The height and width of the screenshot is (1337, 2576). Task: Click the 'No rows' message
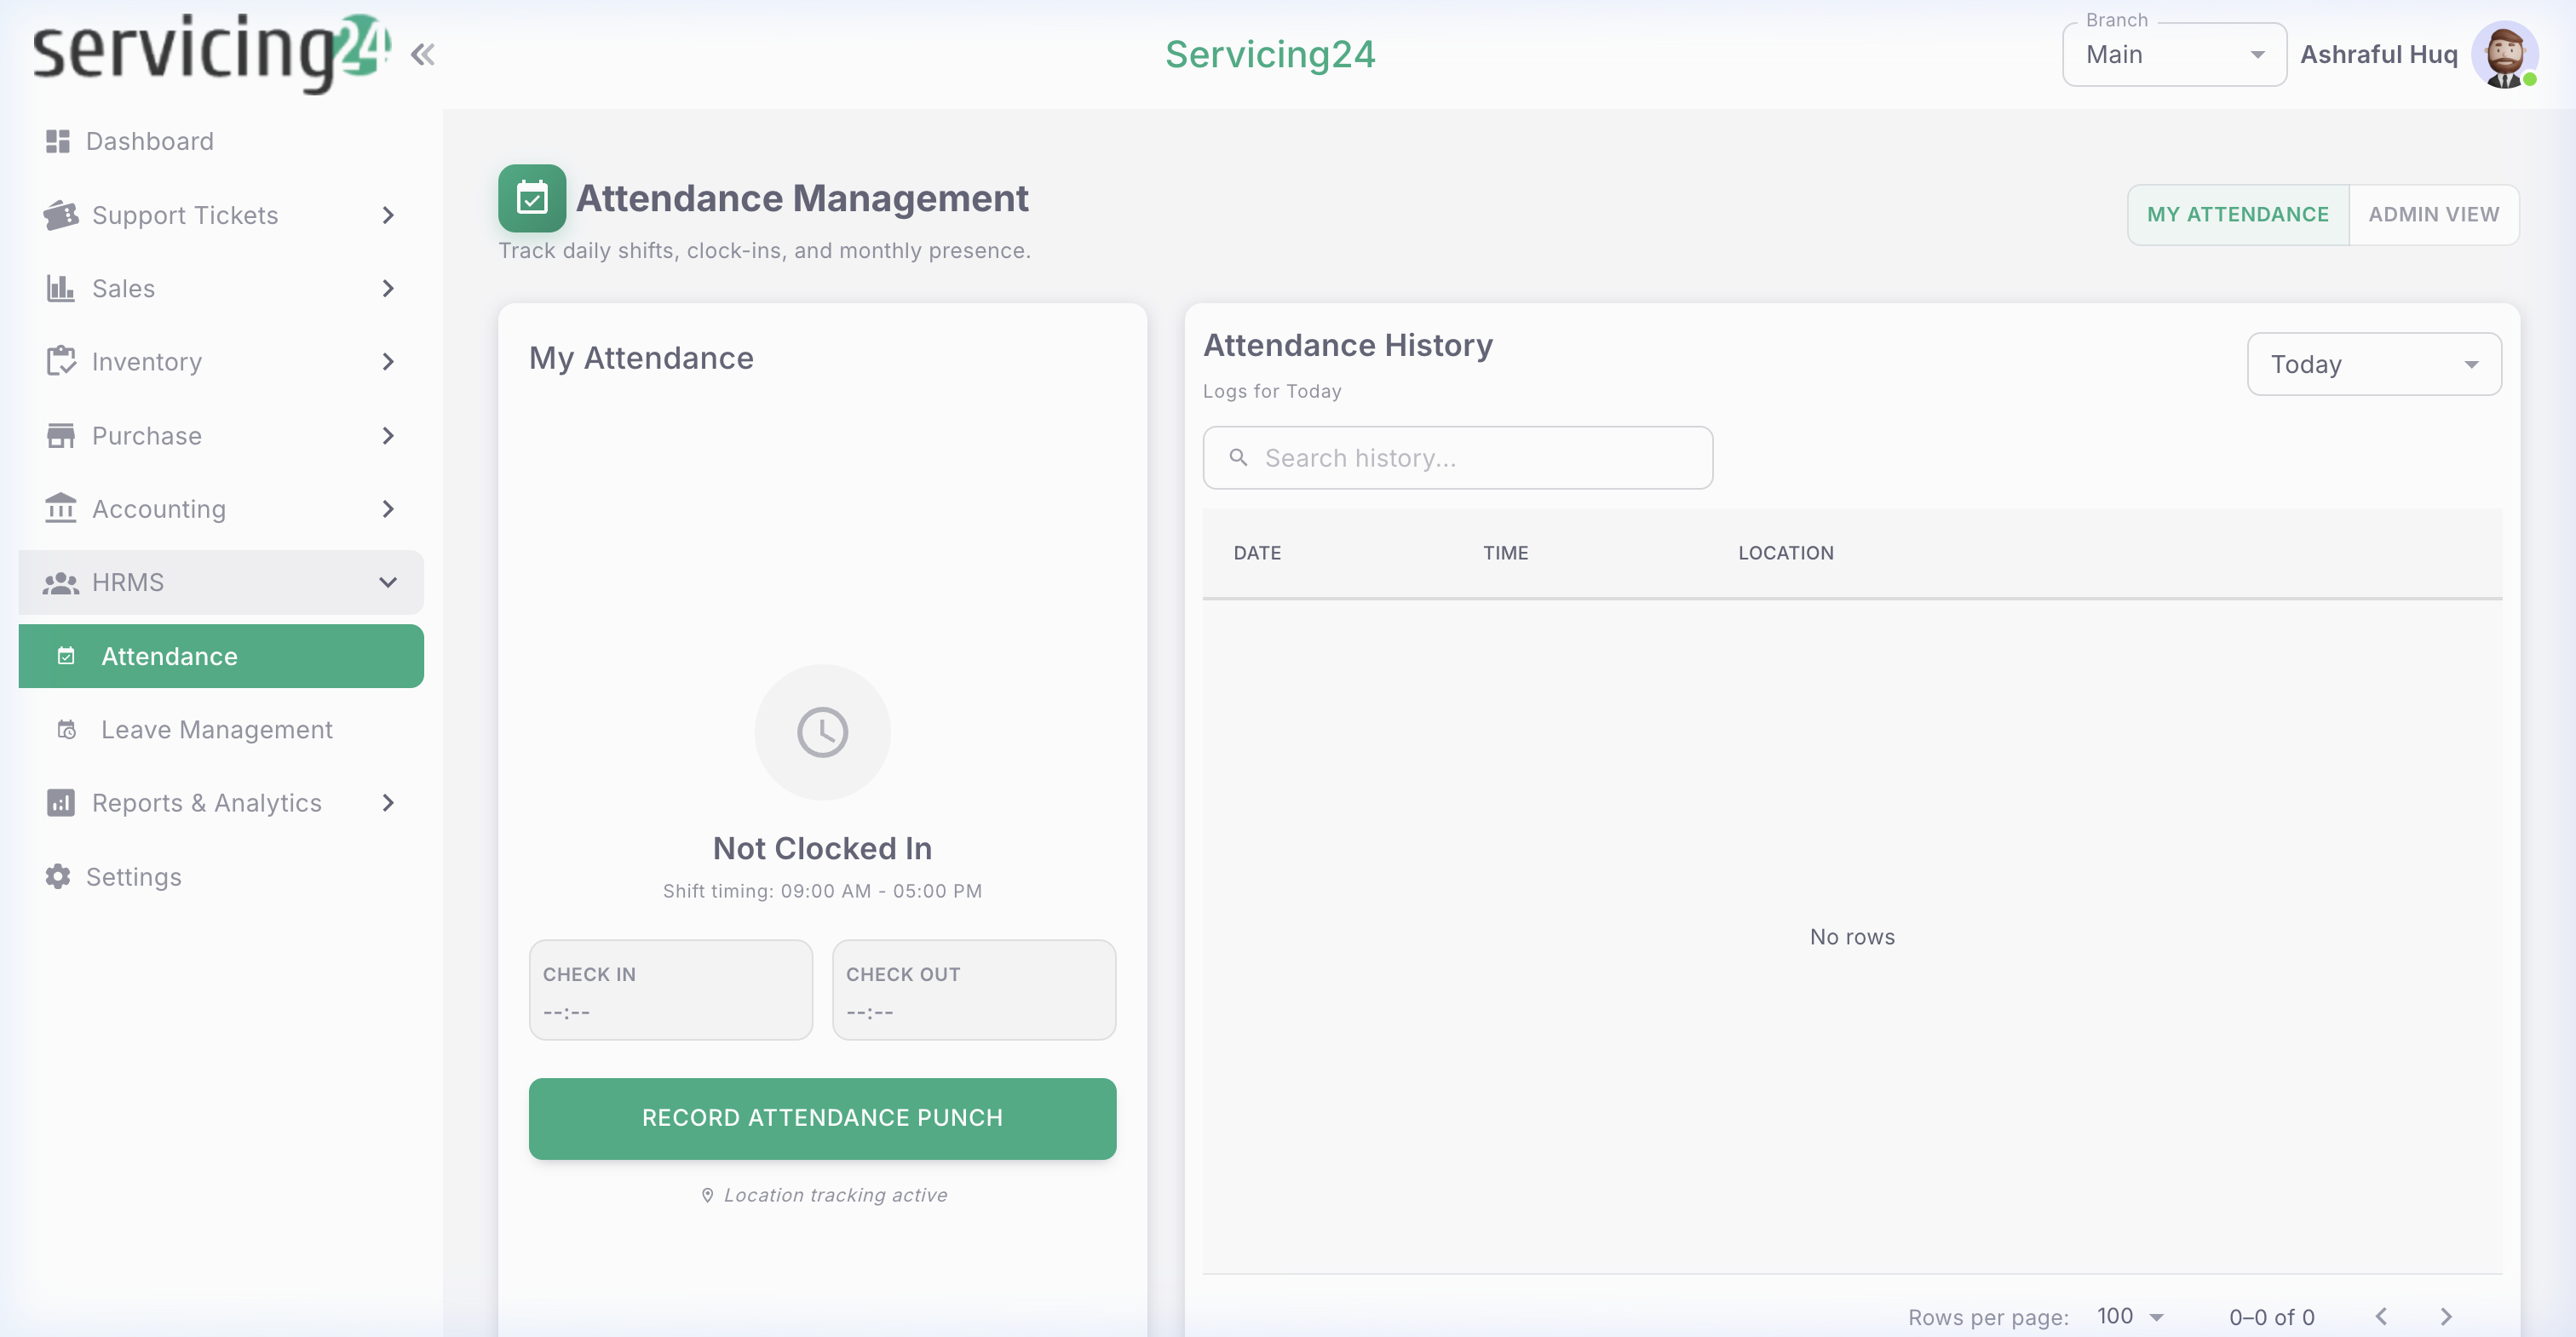coord(1852,937)
